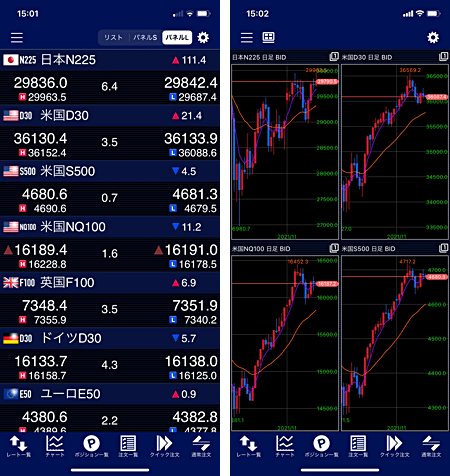The width and height of the screenshot is (450, 476).
Task: Click the 米国D30 low value 36088.6
Action: (197, 153)
